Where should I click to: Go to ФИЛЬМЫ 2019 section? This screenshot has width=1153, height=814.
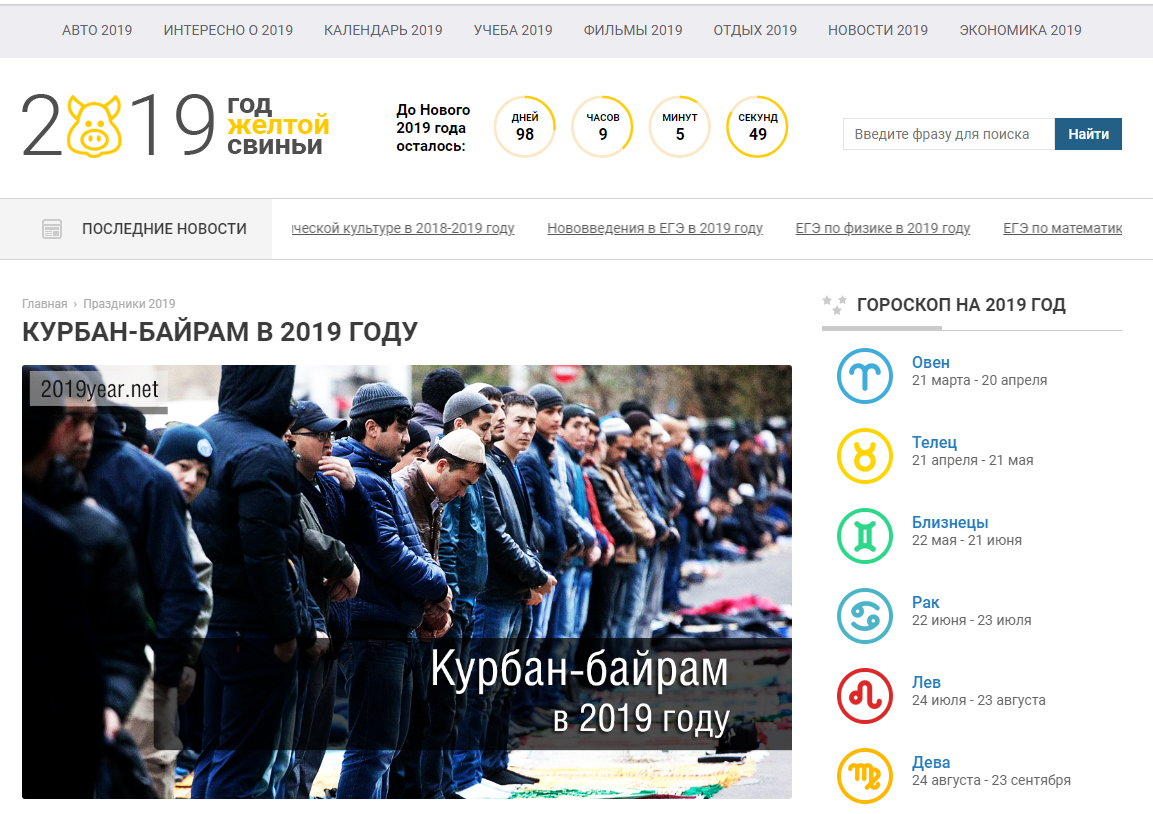click(633, 30)
